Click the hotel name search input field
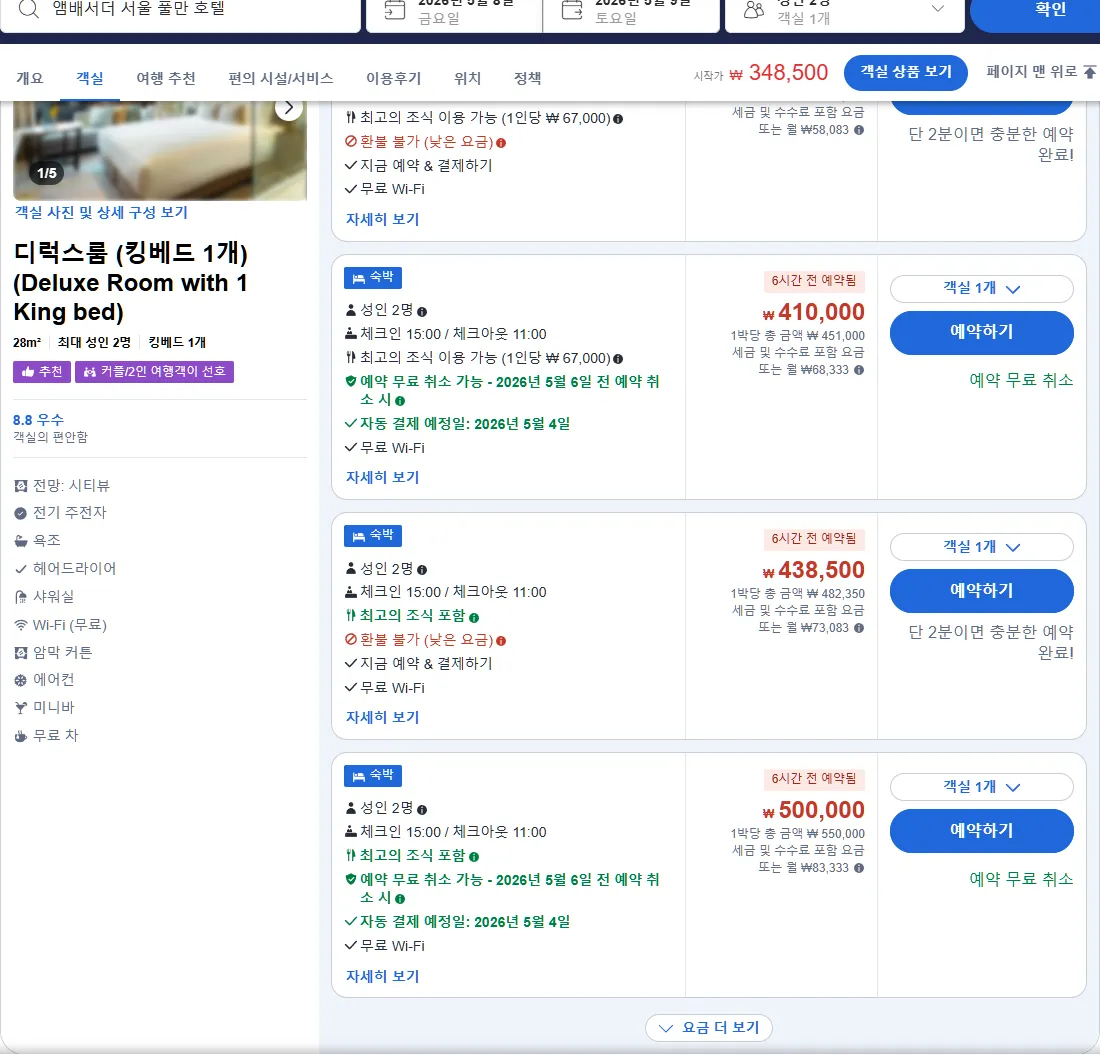 [x=181, y=13]
